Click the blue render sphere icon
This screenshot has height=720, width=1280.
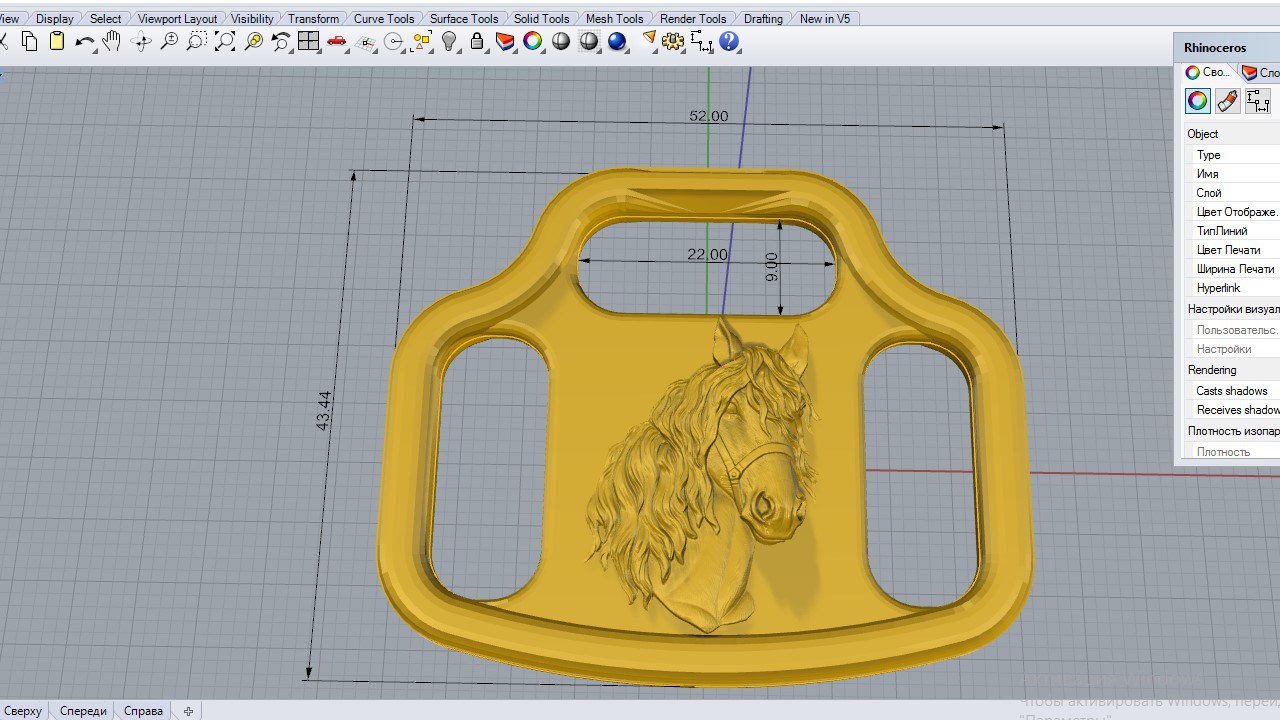[617, 42]
